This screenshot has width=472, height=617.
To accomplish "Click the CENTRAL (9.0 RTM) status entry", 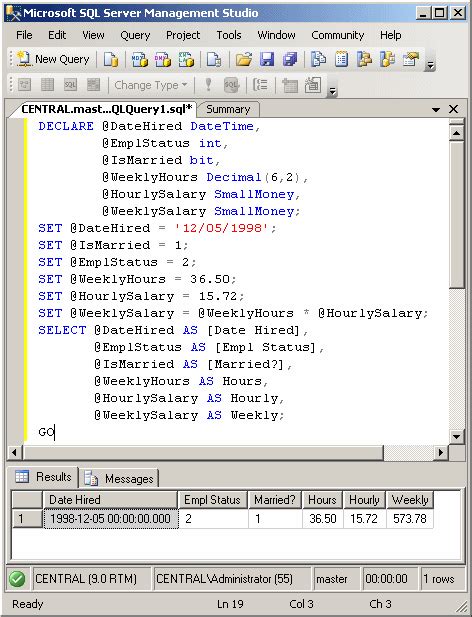I will coord(92,579).
